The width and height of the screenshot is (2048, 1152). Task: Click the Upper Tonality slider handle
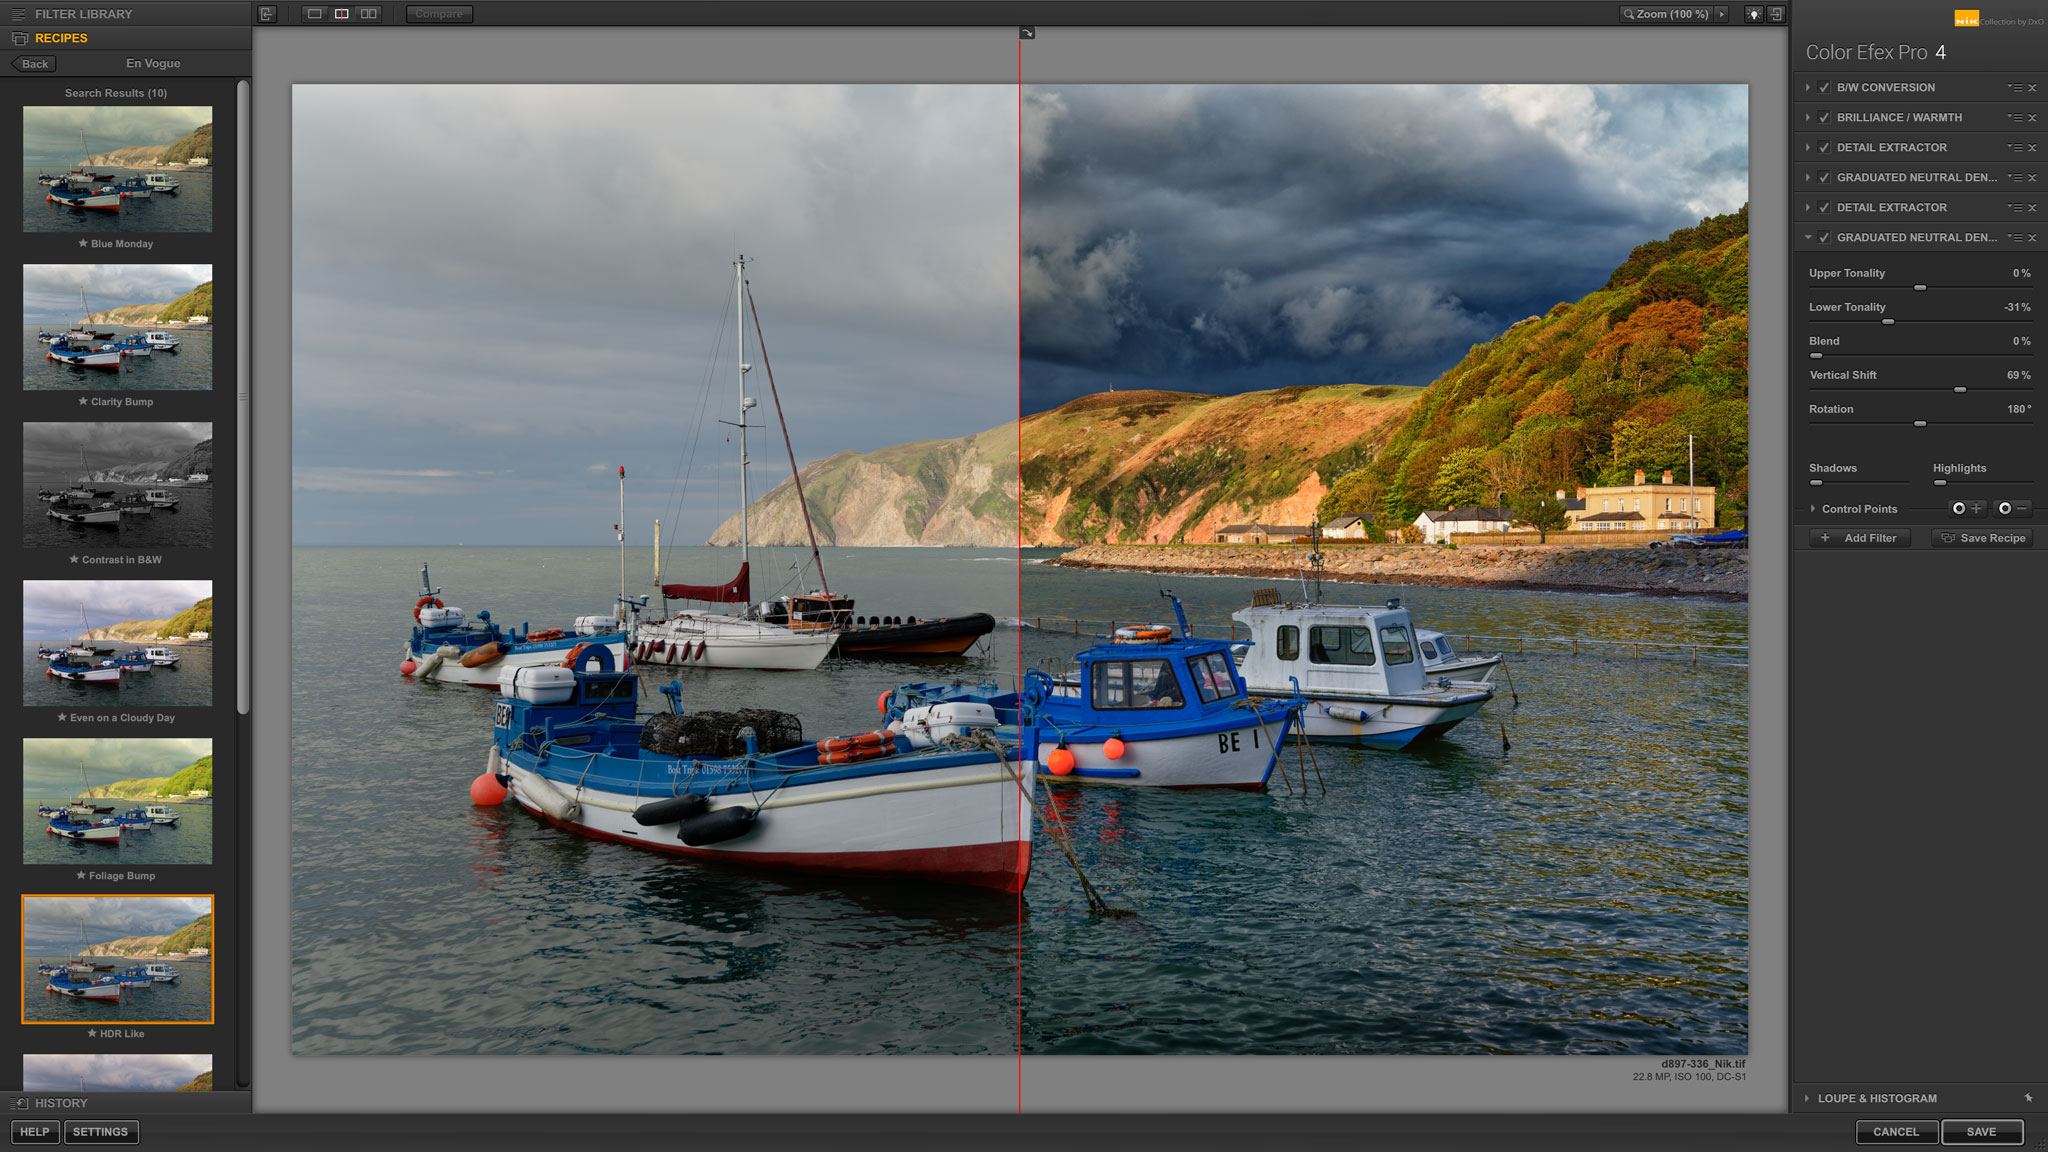(1920, 288)
